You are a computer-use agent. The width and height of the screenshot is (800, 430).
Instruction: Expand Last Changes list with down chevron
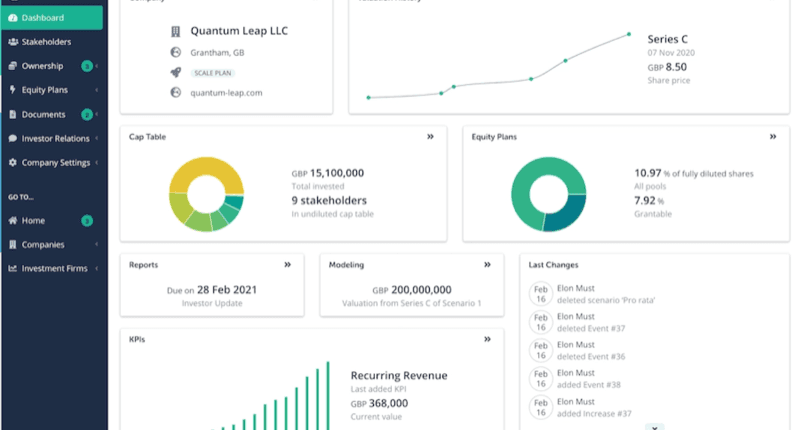(x=655, y=426)
